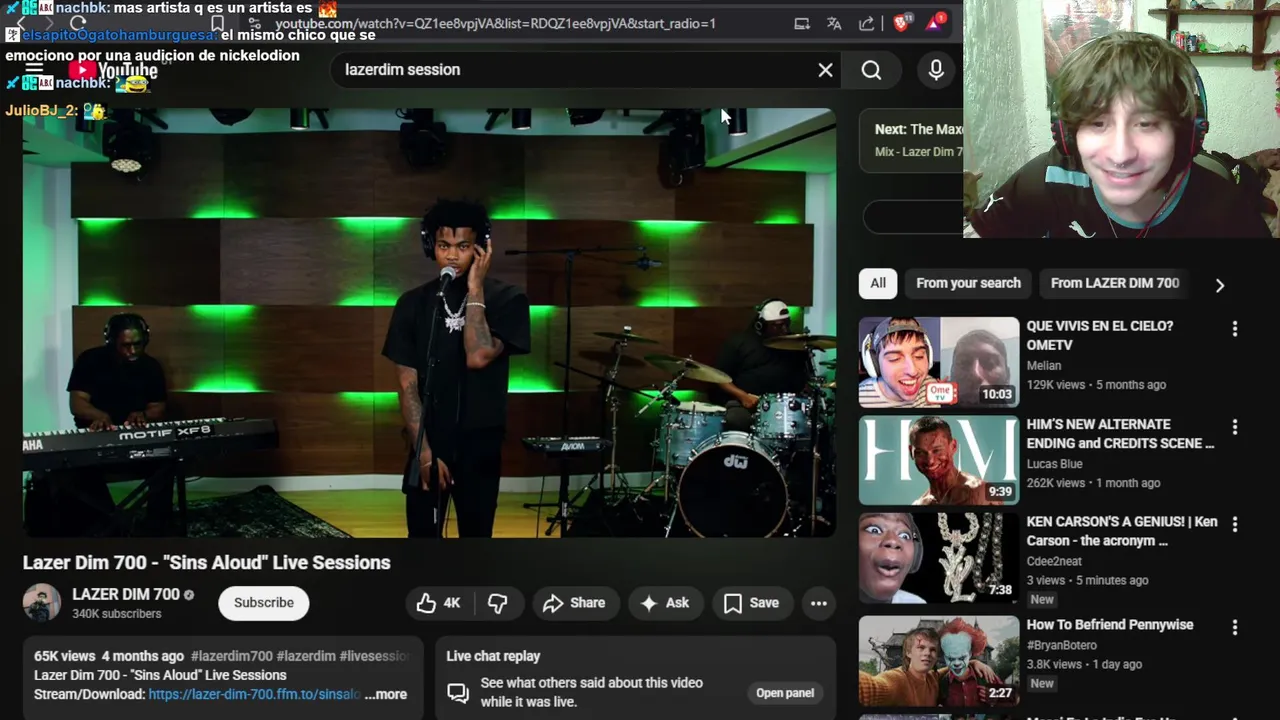Bookmark this page with the bookmark icon
This screenshot has height=720, width=1280.
point(217,23)
